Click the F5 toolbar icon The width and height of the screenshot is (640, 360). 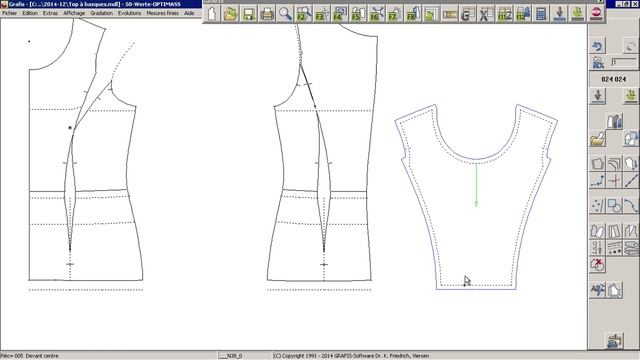pos(358,14)
